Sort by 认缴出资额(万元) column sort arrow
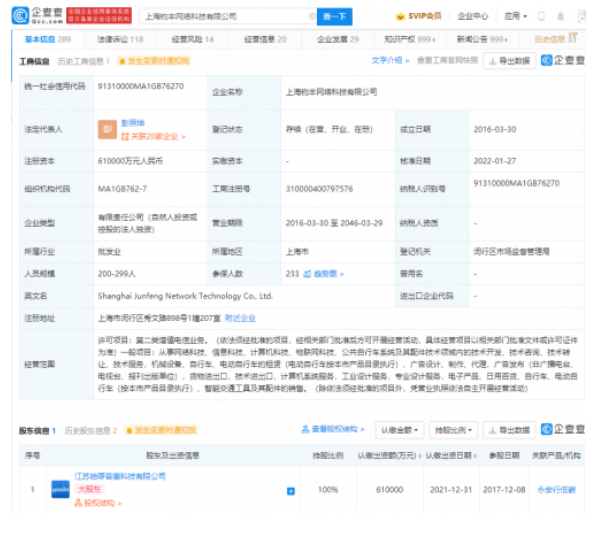 point(420,456)
